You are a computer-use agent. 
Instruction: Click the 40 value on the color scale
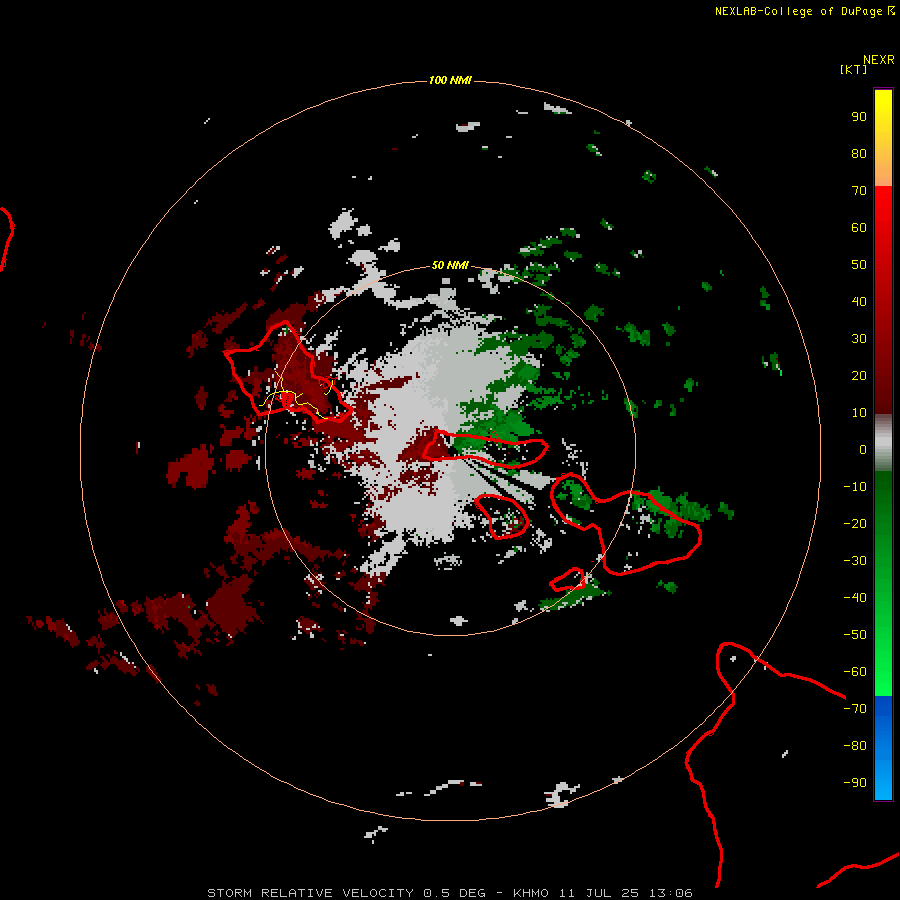coord(859,301)
